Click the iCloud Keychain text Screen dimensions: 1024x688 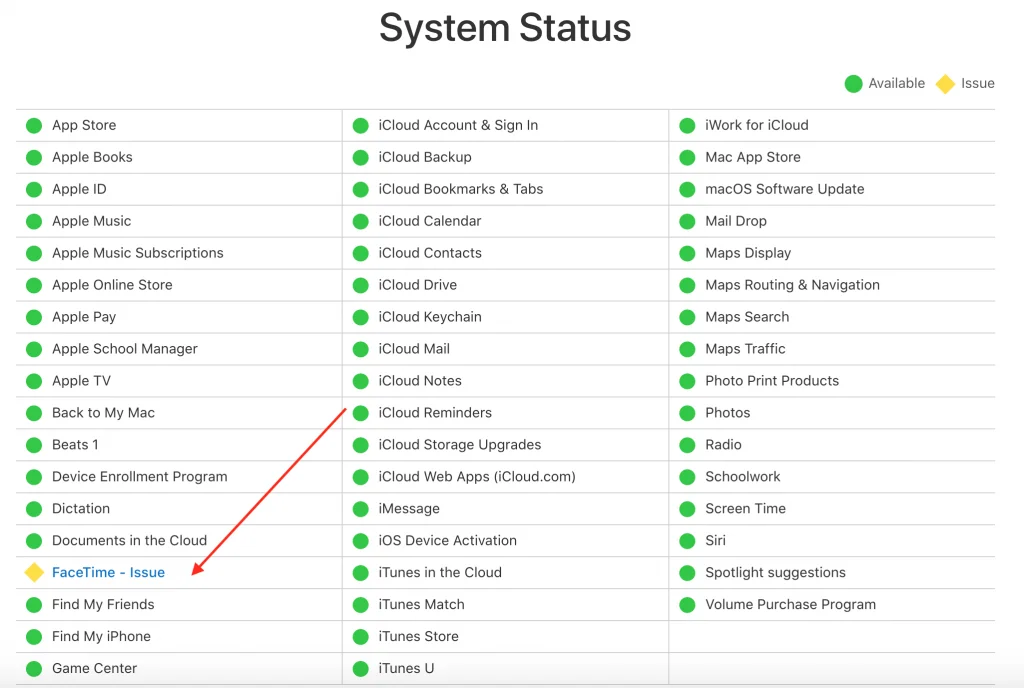(x=430, y=317)
